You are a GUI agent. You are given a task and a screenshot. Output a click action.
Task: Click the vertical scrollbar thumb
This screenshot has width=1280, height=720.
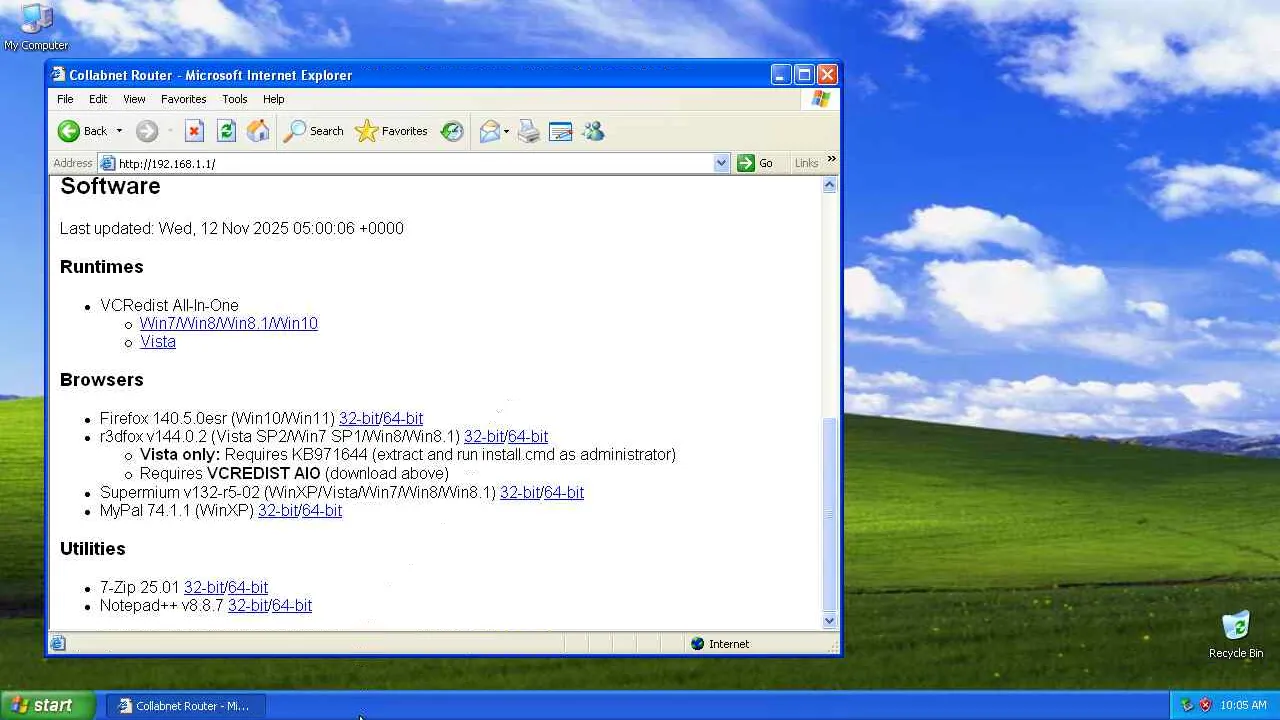pyautogui.click(x=829, y=514)
